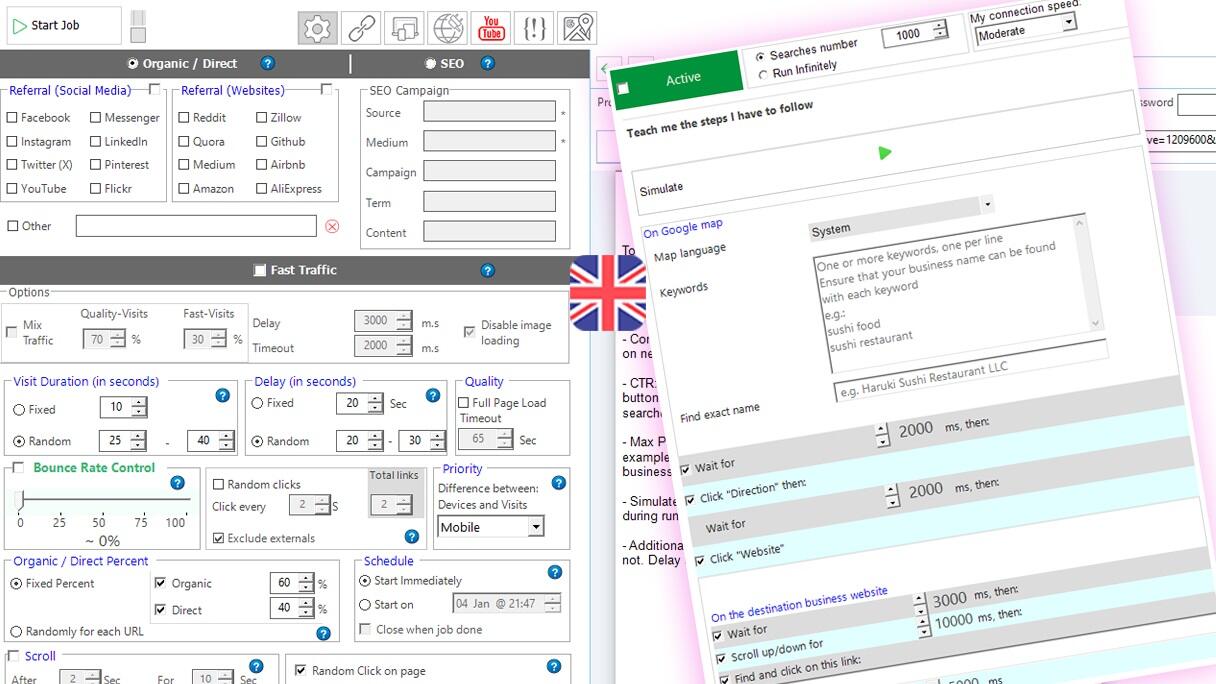Check the Random clicks option
The width and height of the screenshot is (1216, 684).
pyautogui.click(x=219, y=485)
